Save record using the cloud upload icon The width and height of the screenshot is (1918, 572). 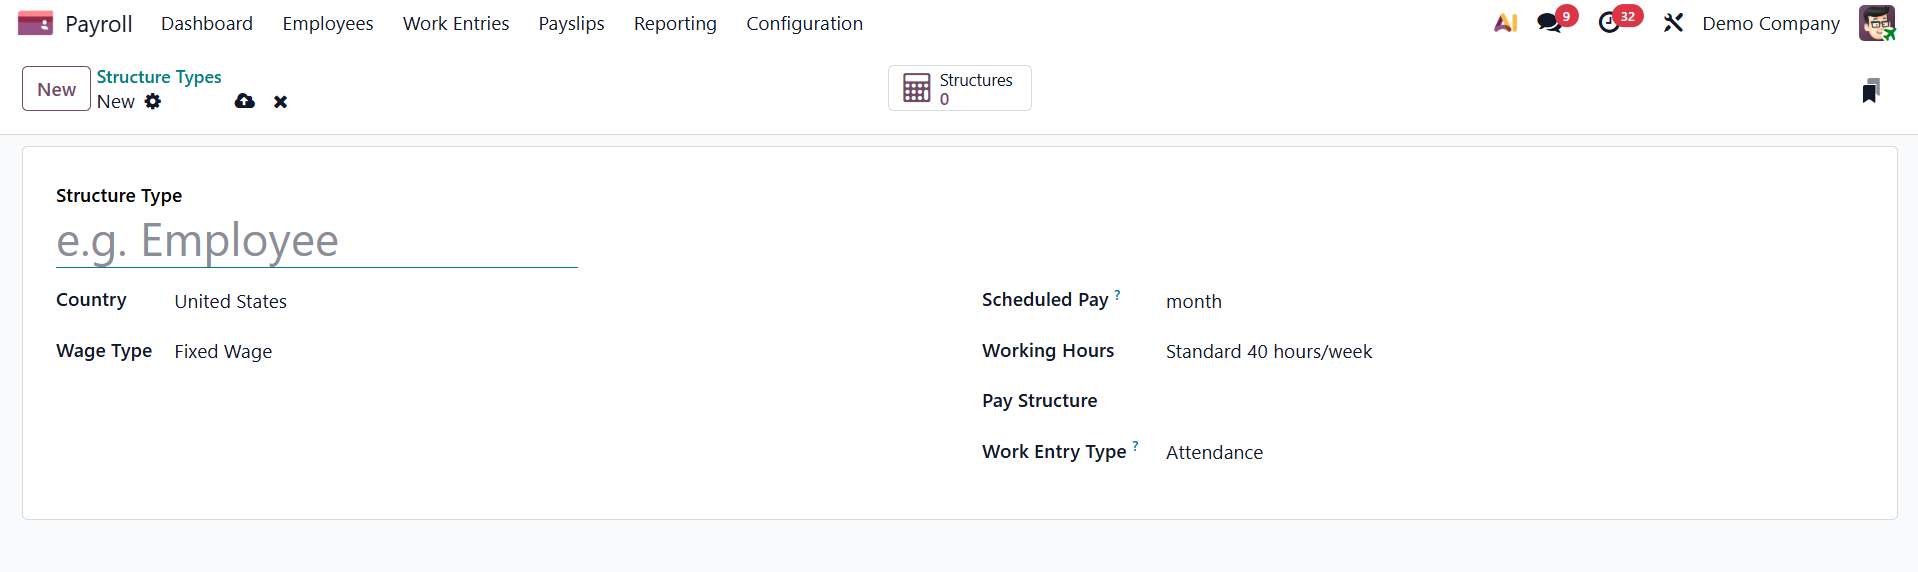tap(244, 101)
